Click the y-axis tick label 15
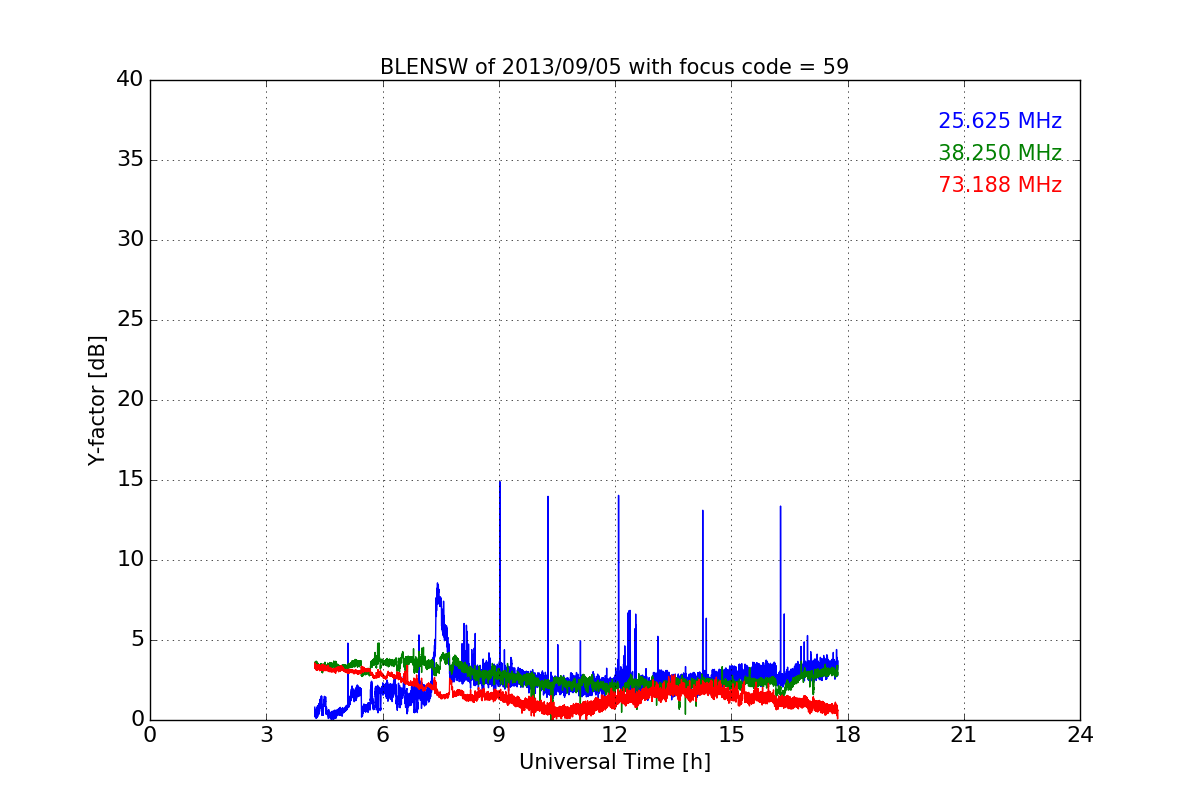This screenshot has height=800, width=1200. 130,480
